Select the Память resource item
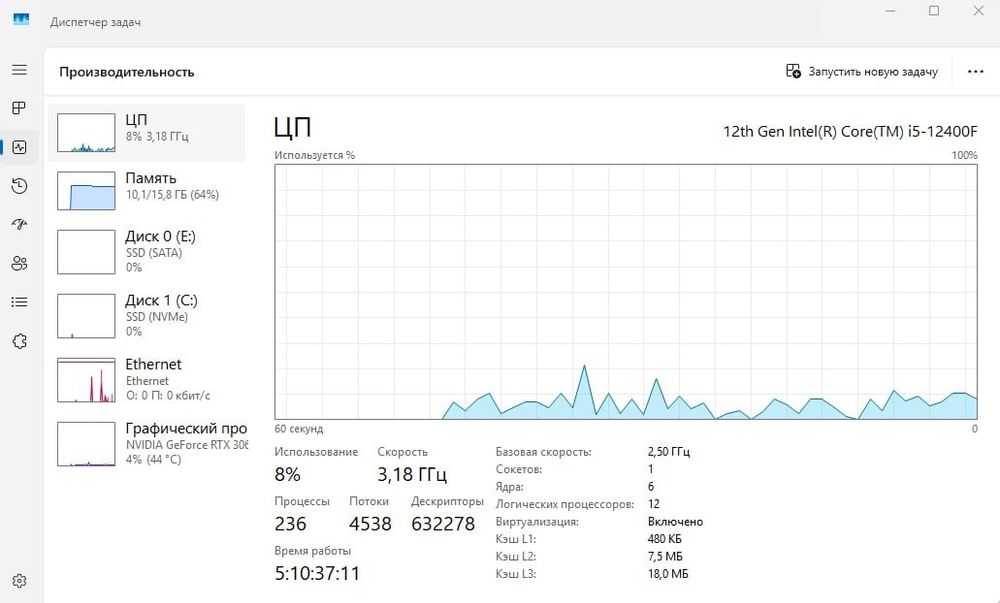Viewport: 1000px width, 603px height. pos(147,191)
